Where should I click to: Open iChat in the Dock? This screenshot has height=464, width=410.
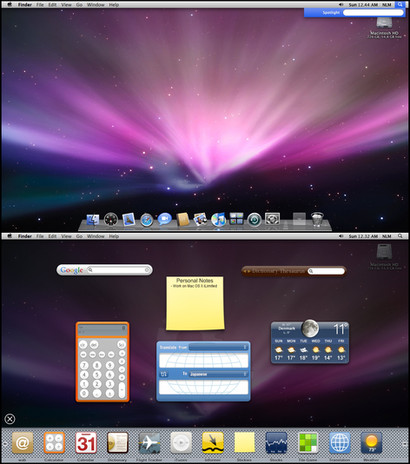(x=164, y=219)
